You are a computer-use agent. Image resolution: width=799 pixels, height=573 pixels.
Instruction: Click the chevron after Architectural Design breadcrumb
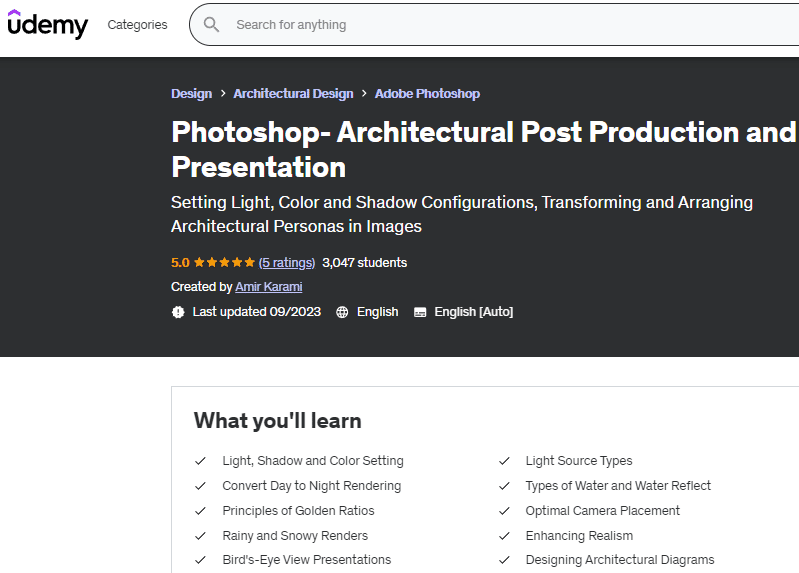tap(364, 94)
